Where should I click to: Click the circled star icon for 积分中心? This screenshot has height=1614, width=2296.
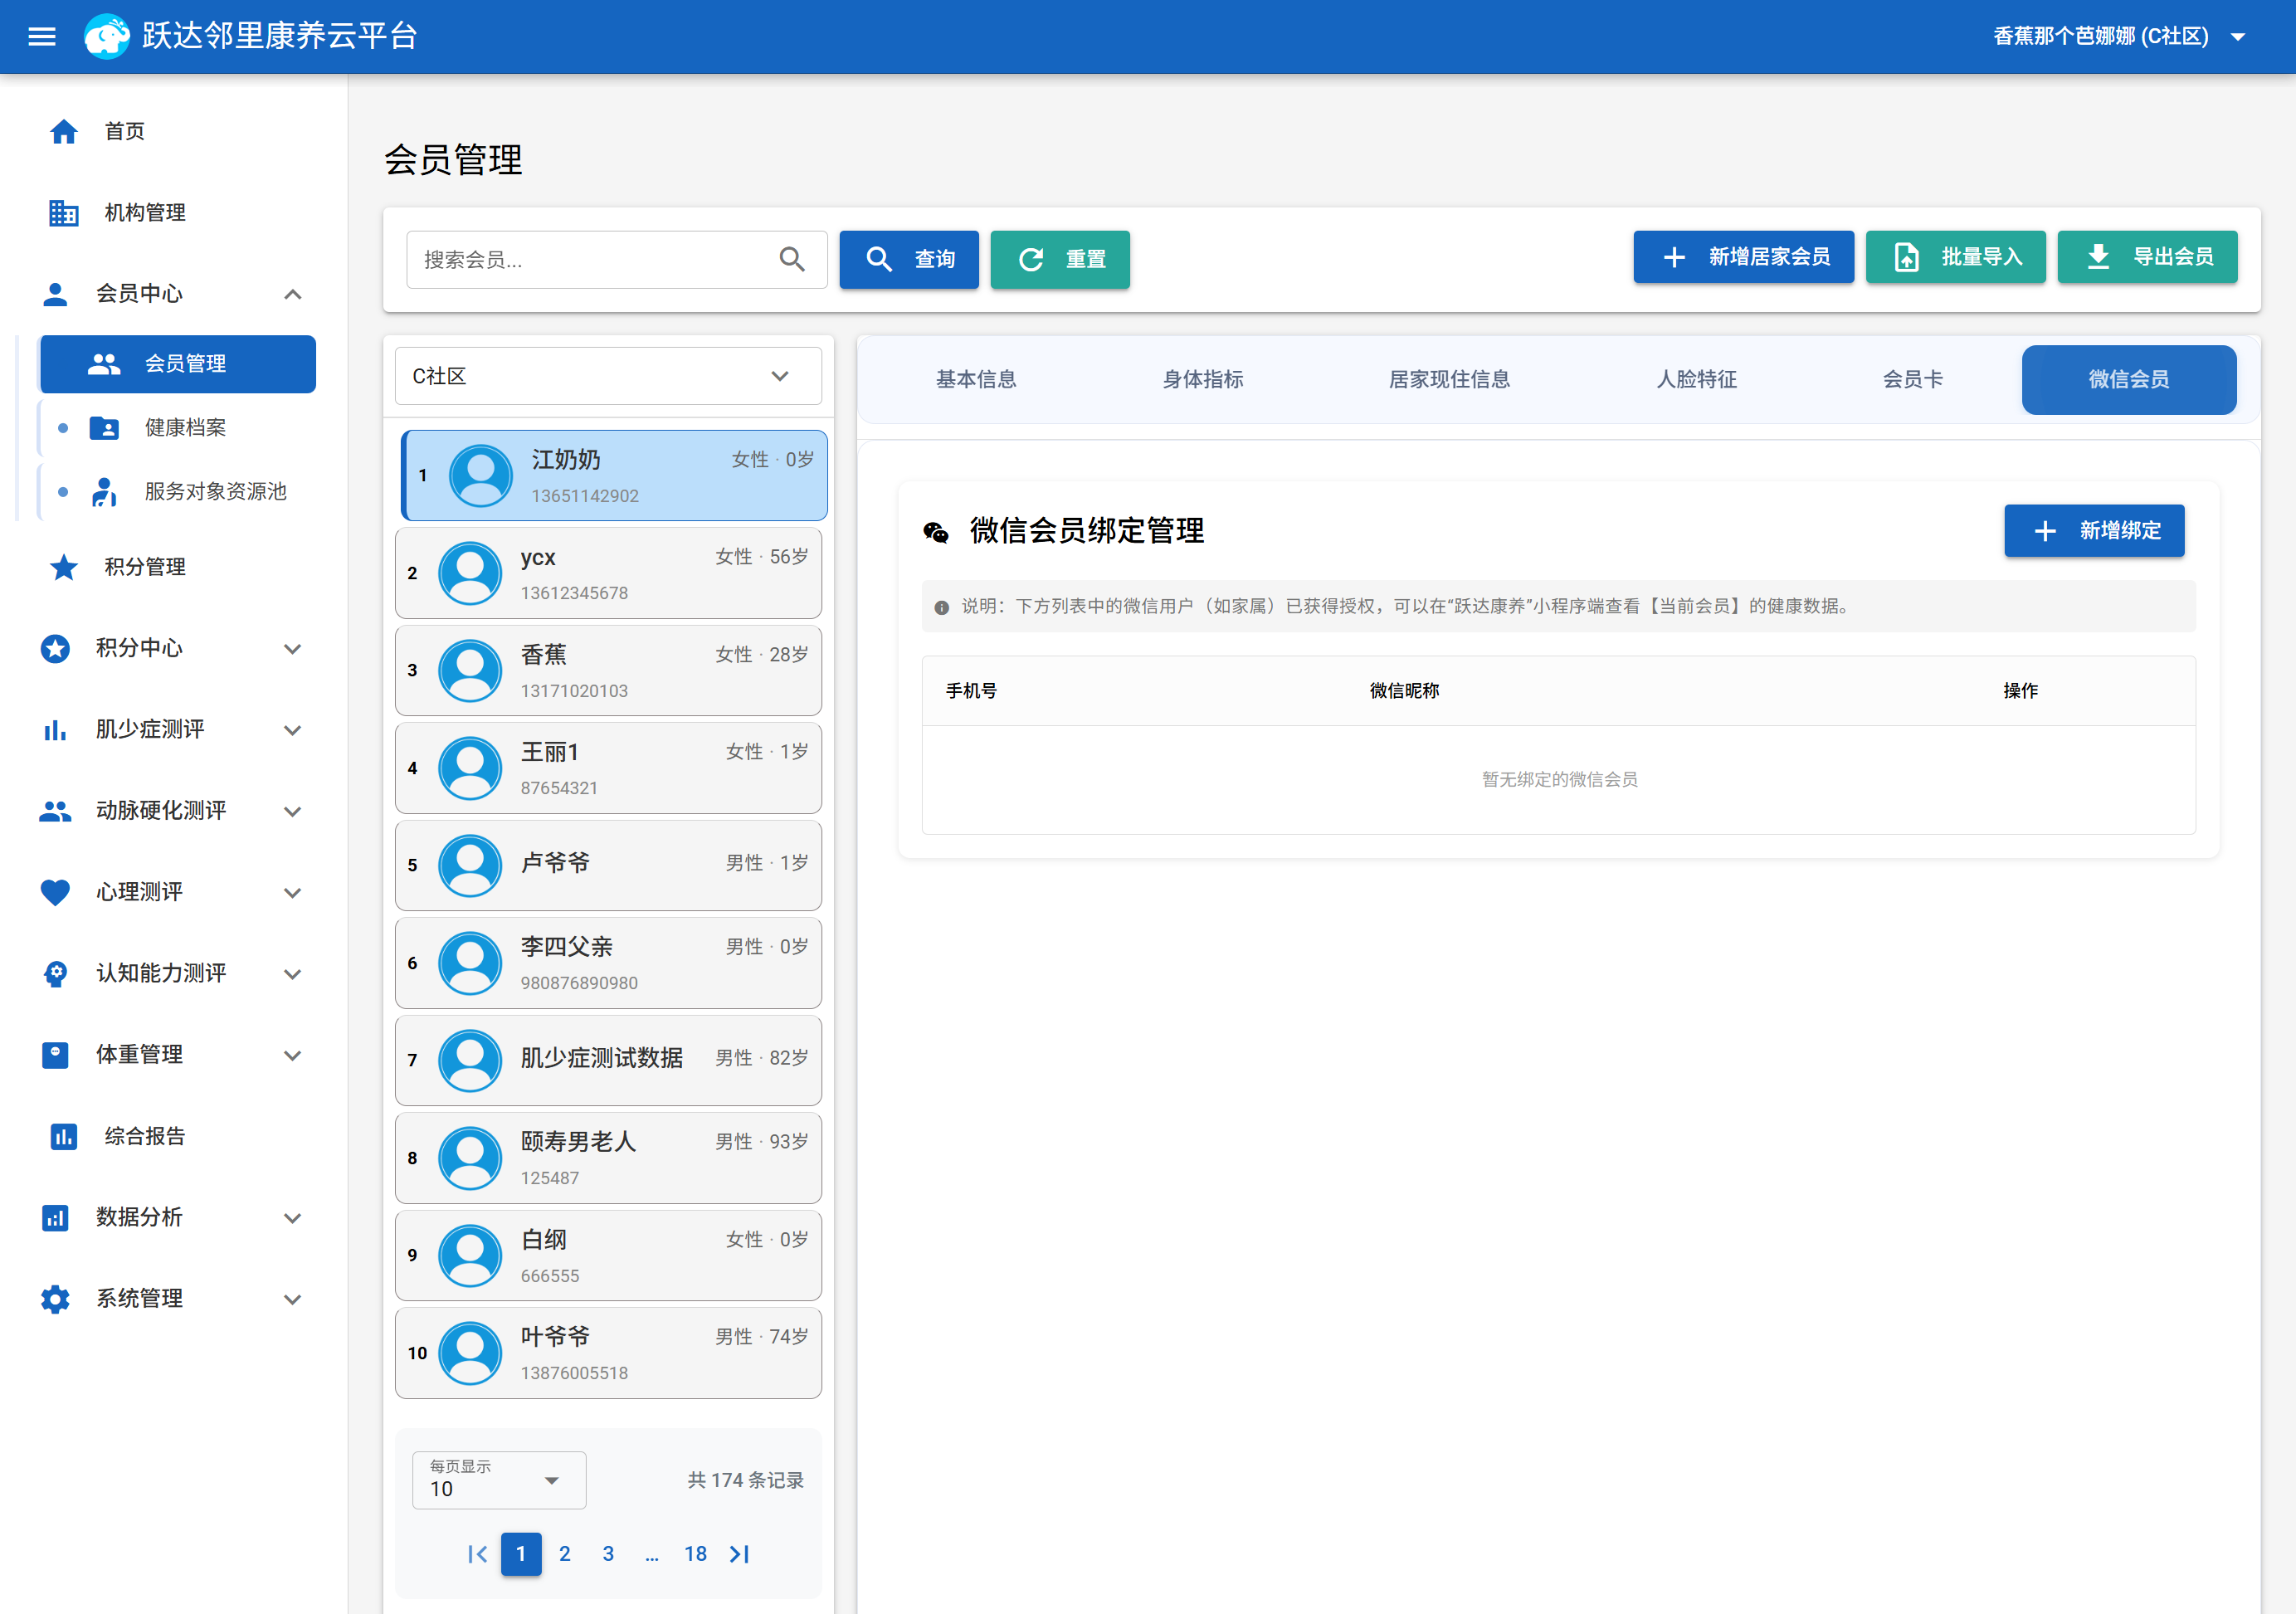click(x=55, y=648)
